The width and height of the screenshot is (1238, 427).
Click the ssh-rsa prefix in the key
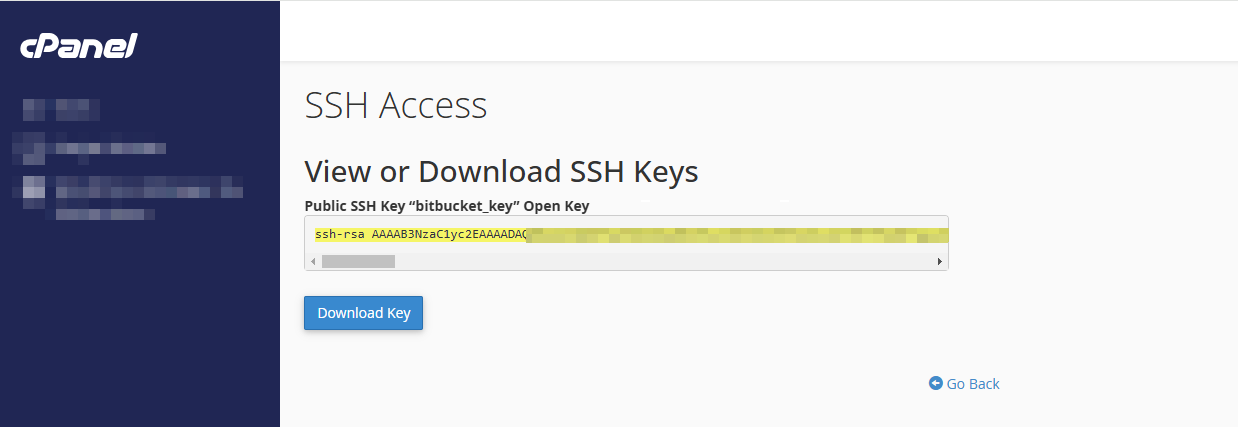point(339,235)
